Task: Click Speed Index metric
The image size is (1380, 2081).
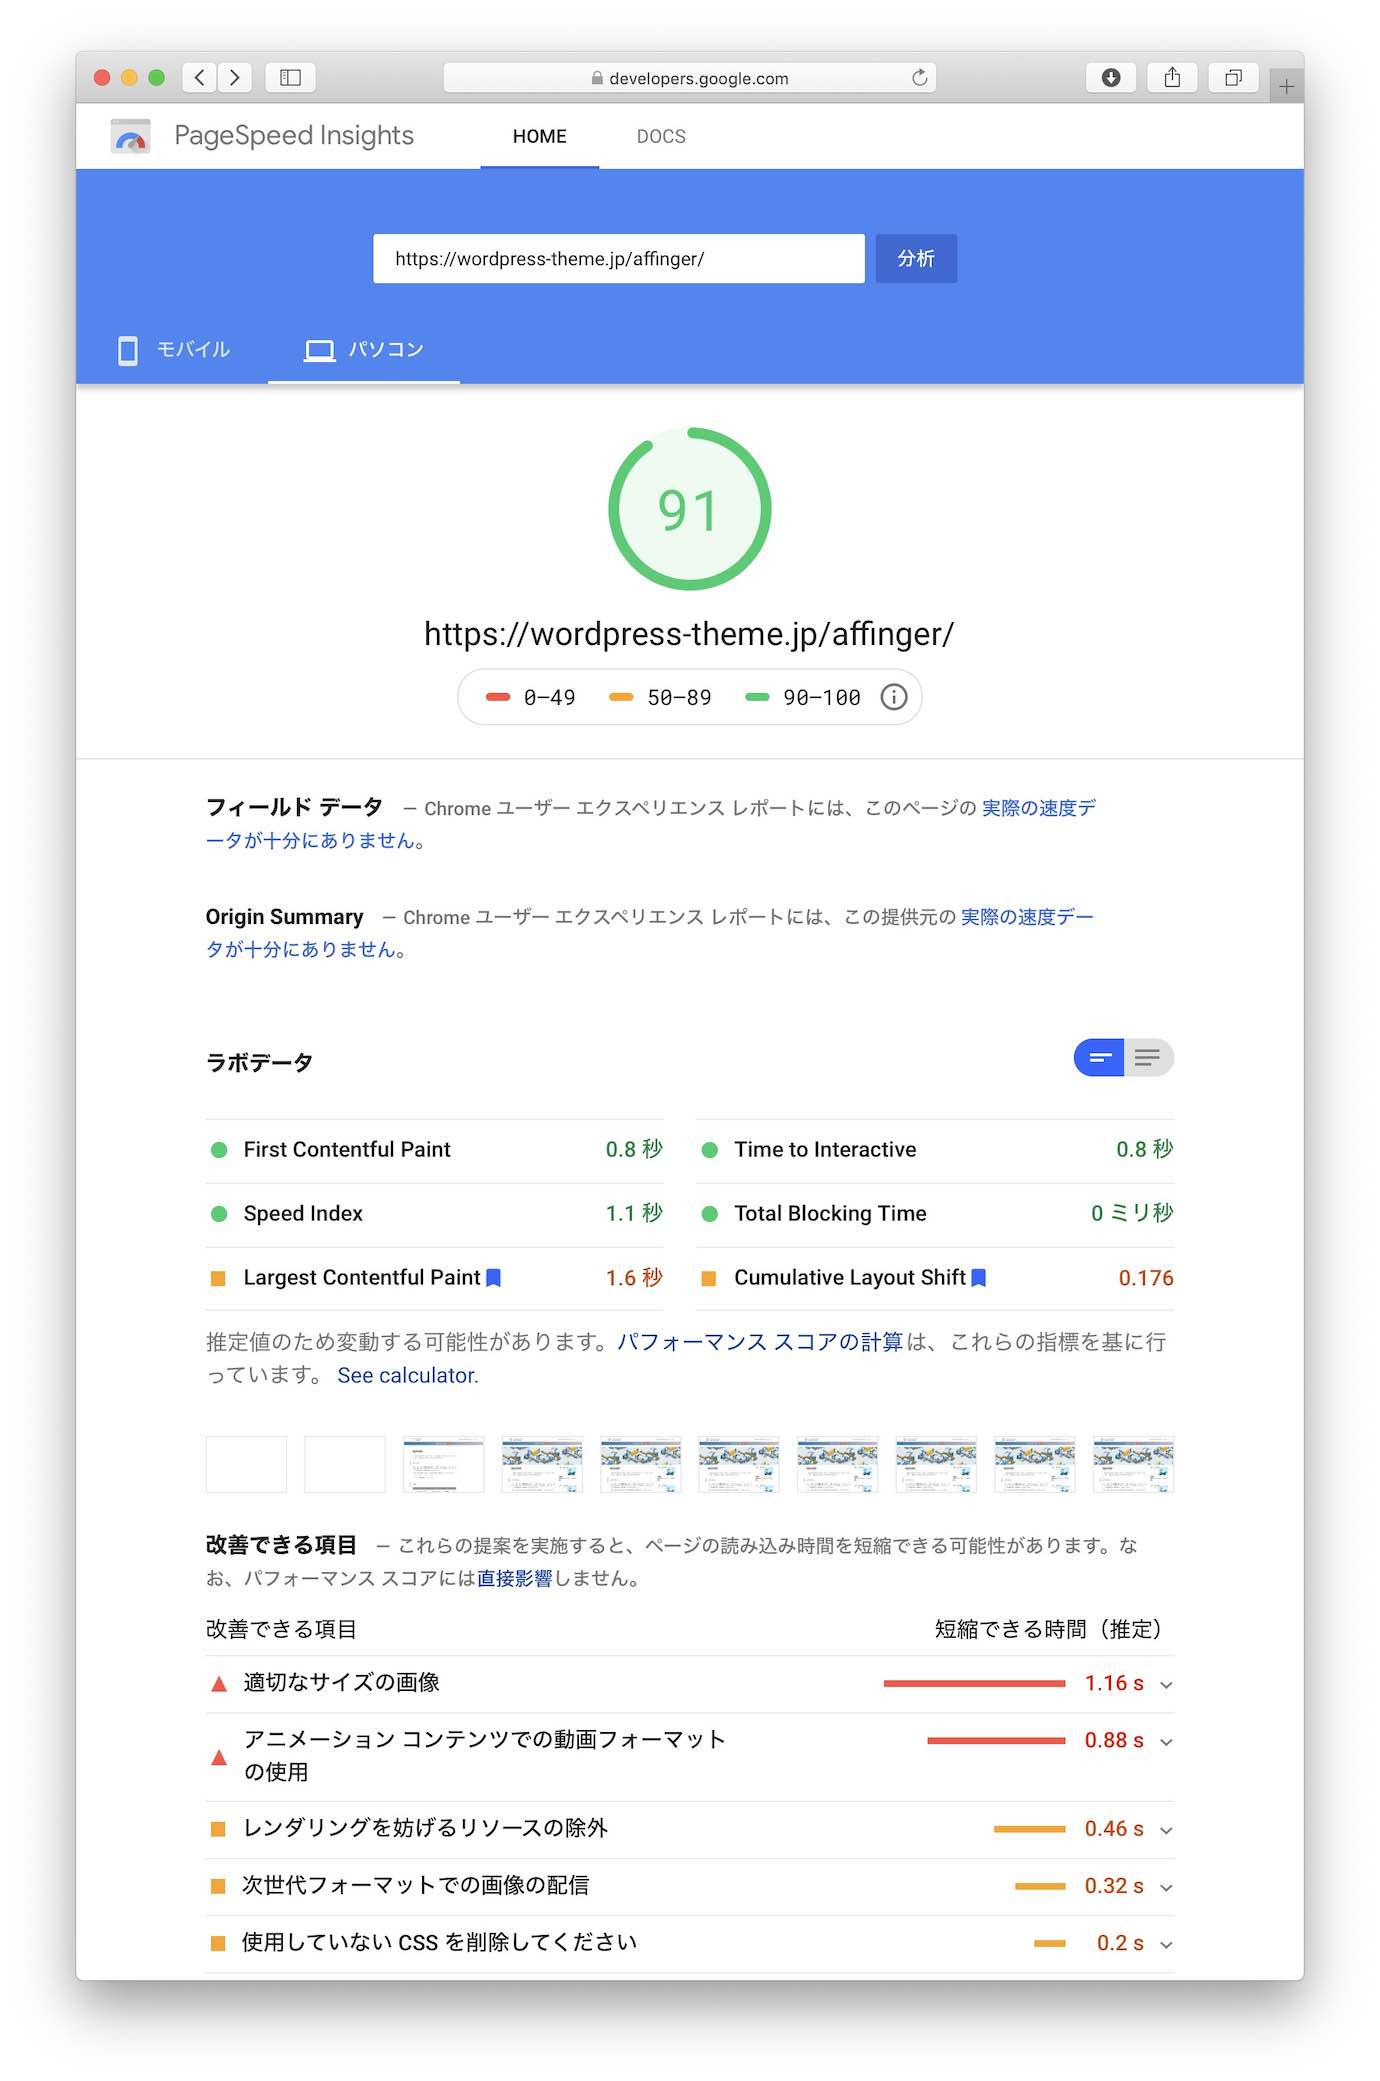Action: click(435, 1214)
